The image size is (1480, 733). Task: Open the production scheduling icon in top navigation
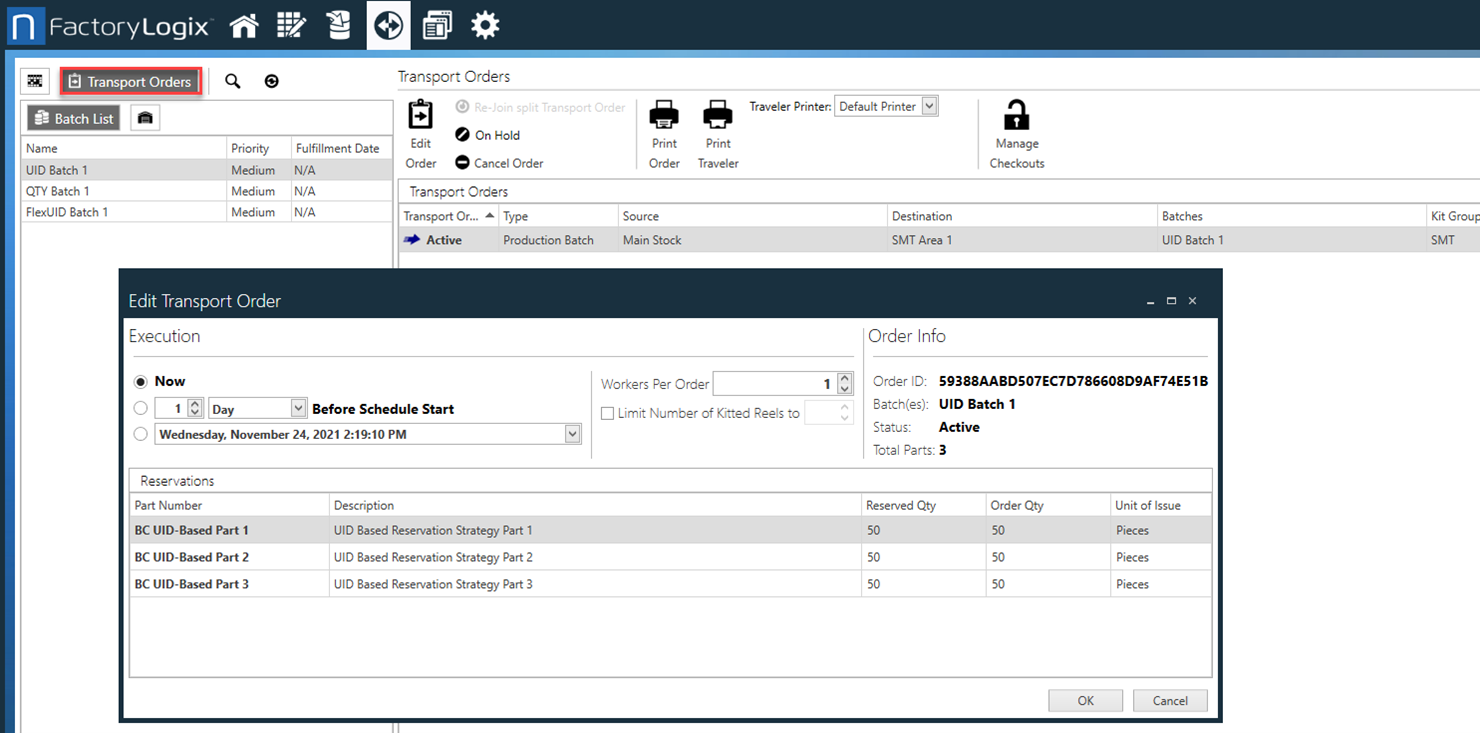(x=291, y=25)
